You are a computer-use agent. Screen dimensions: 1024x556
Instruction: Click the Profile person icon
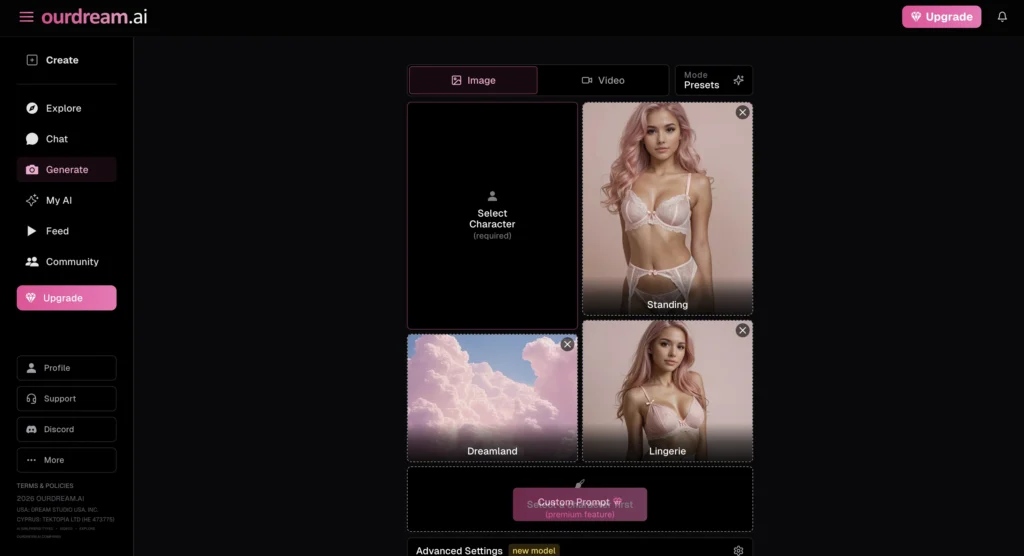(31, 368)
